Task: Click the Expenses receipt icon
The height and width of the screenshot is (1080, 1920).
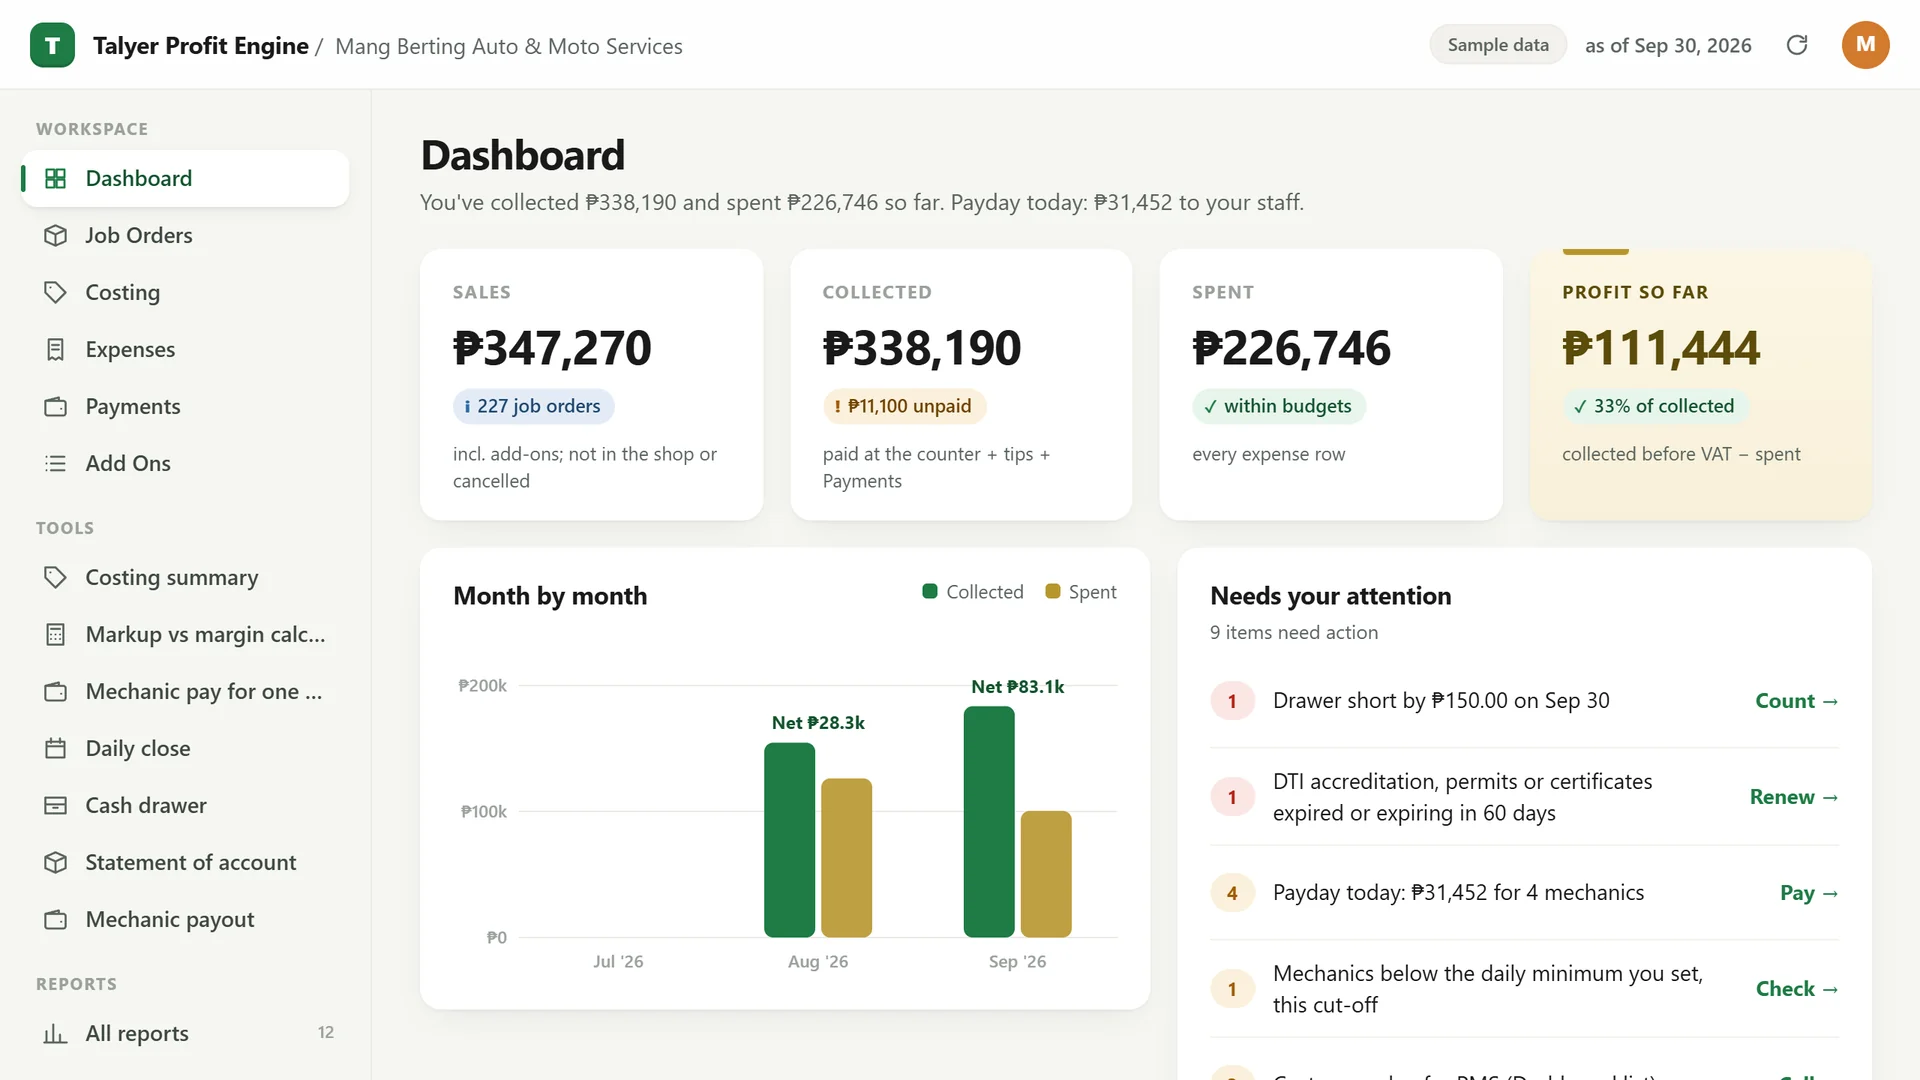Action: tap(56, 349)
